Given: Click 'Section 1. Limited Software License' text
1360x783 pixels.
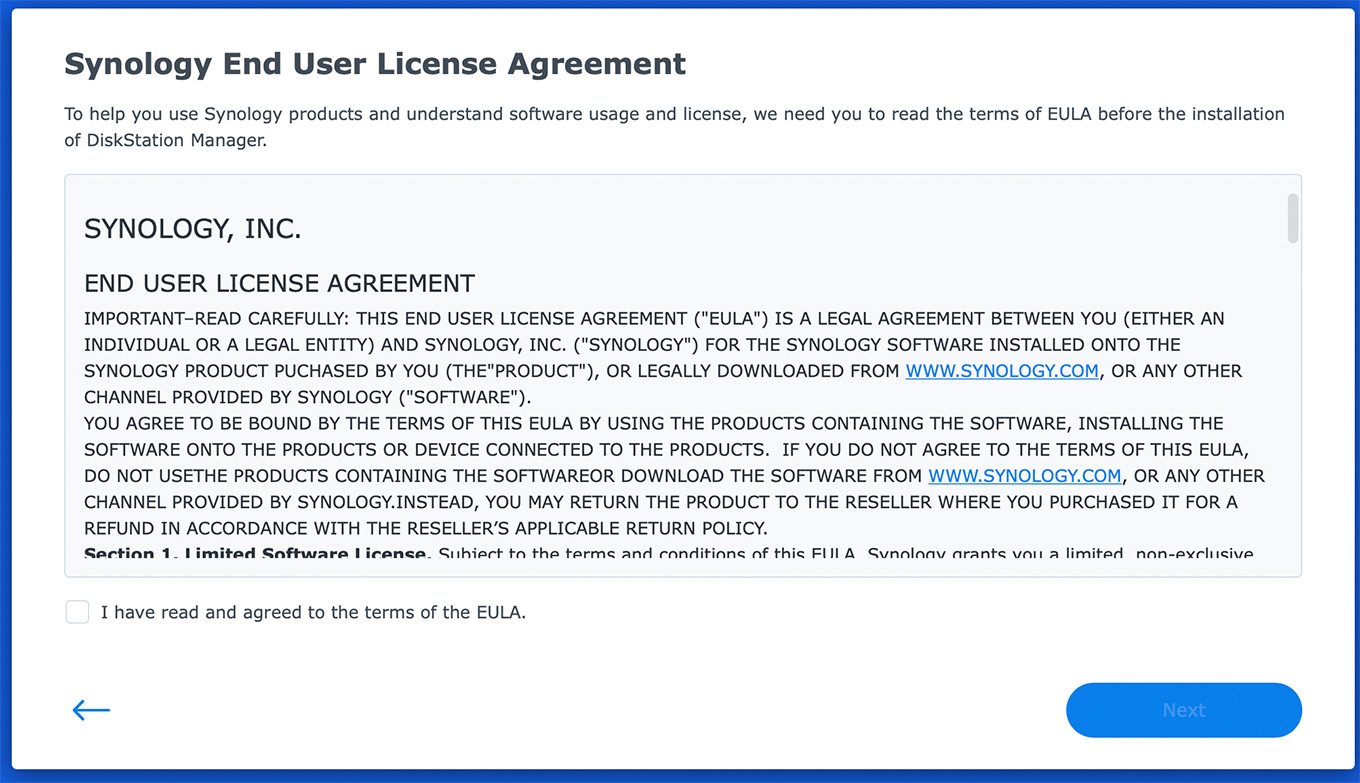Looking at the screenshot, I should pos(257,555).
